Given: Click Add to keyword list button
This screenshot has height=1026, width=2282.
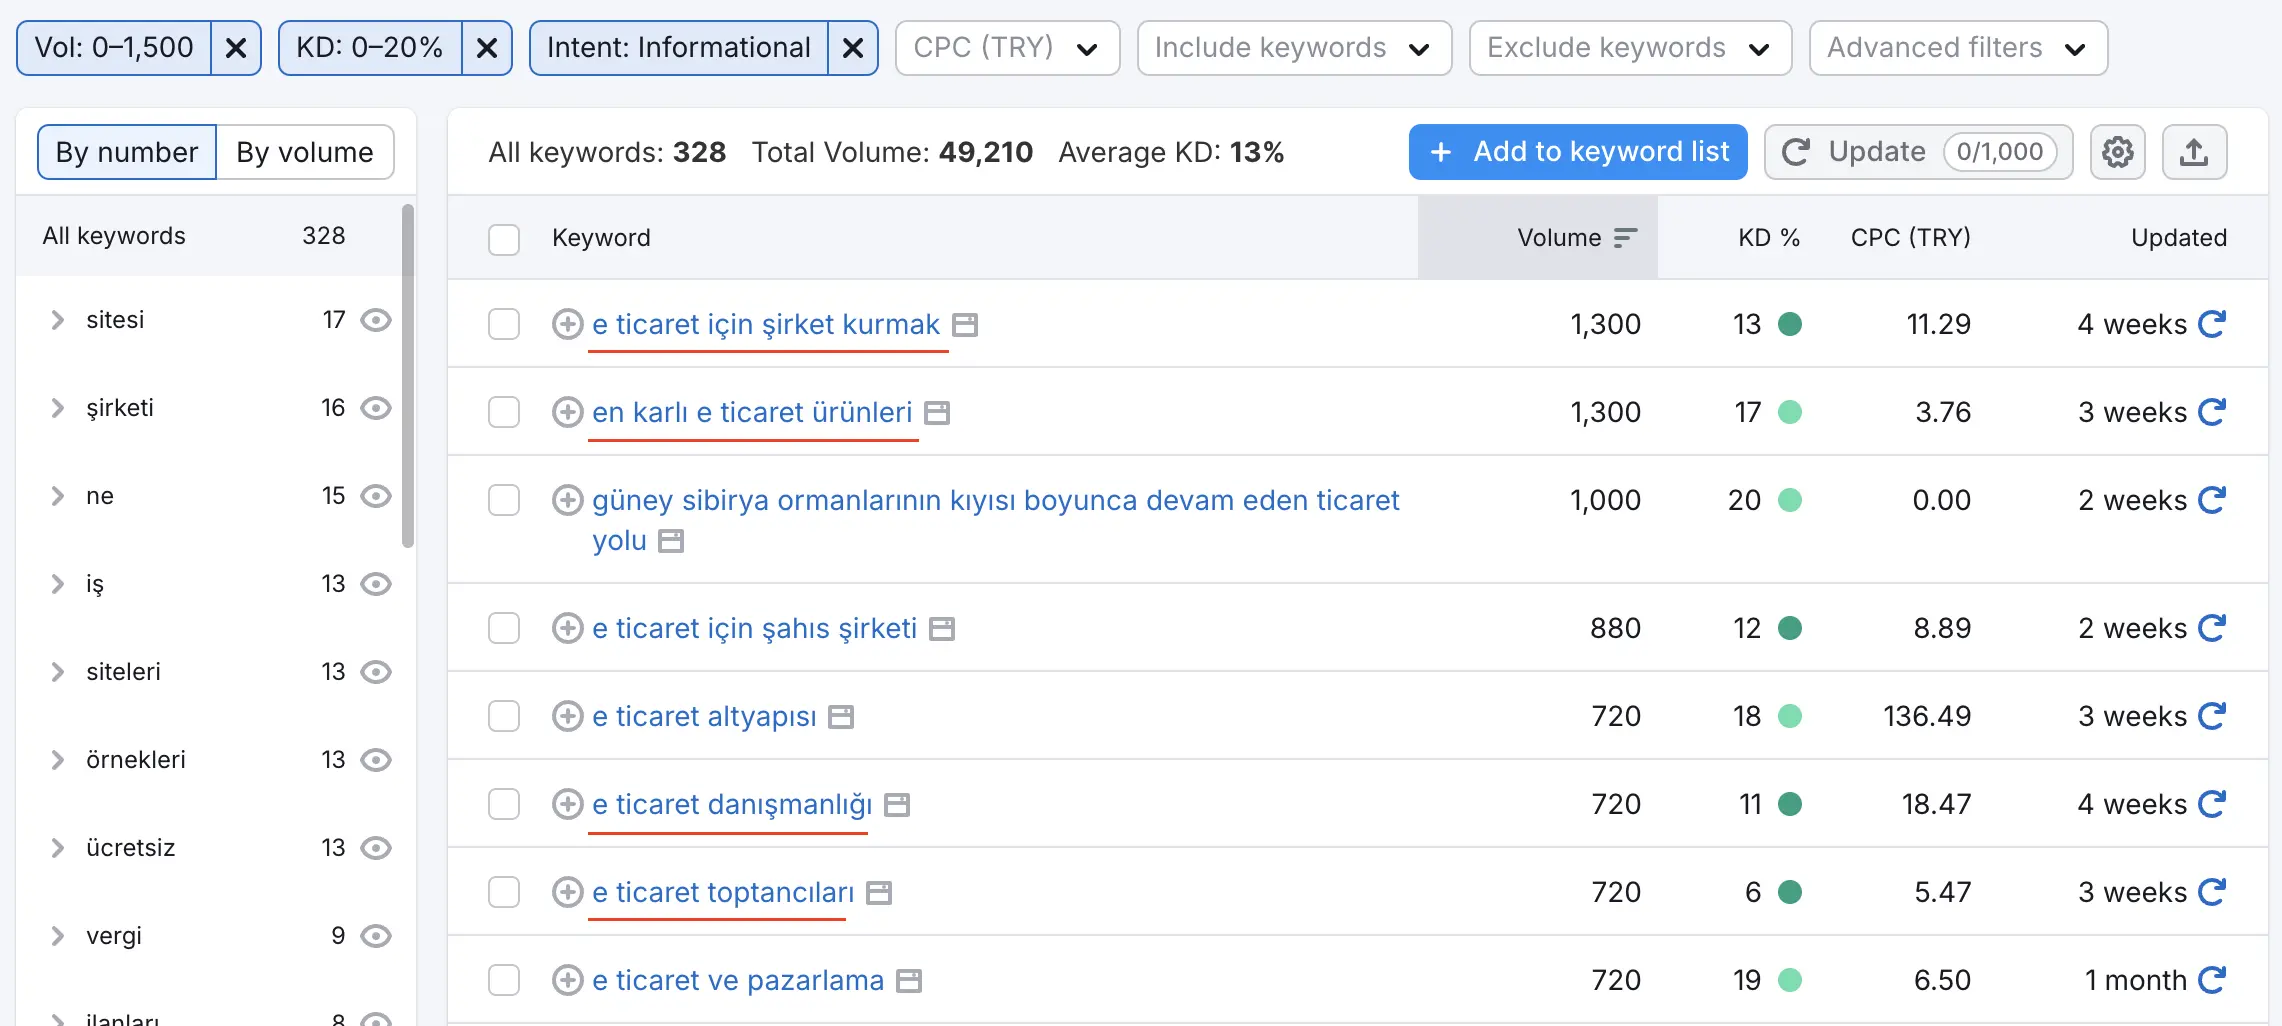Looking at the screenshot, I should pyautogui.click(x=1578, y=152).
